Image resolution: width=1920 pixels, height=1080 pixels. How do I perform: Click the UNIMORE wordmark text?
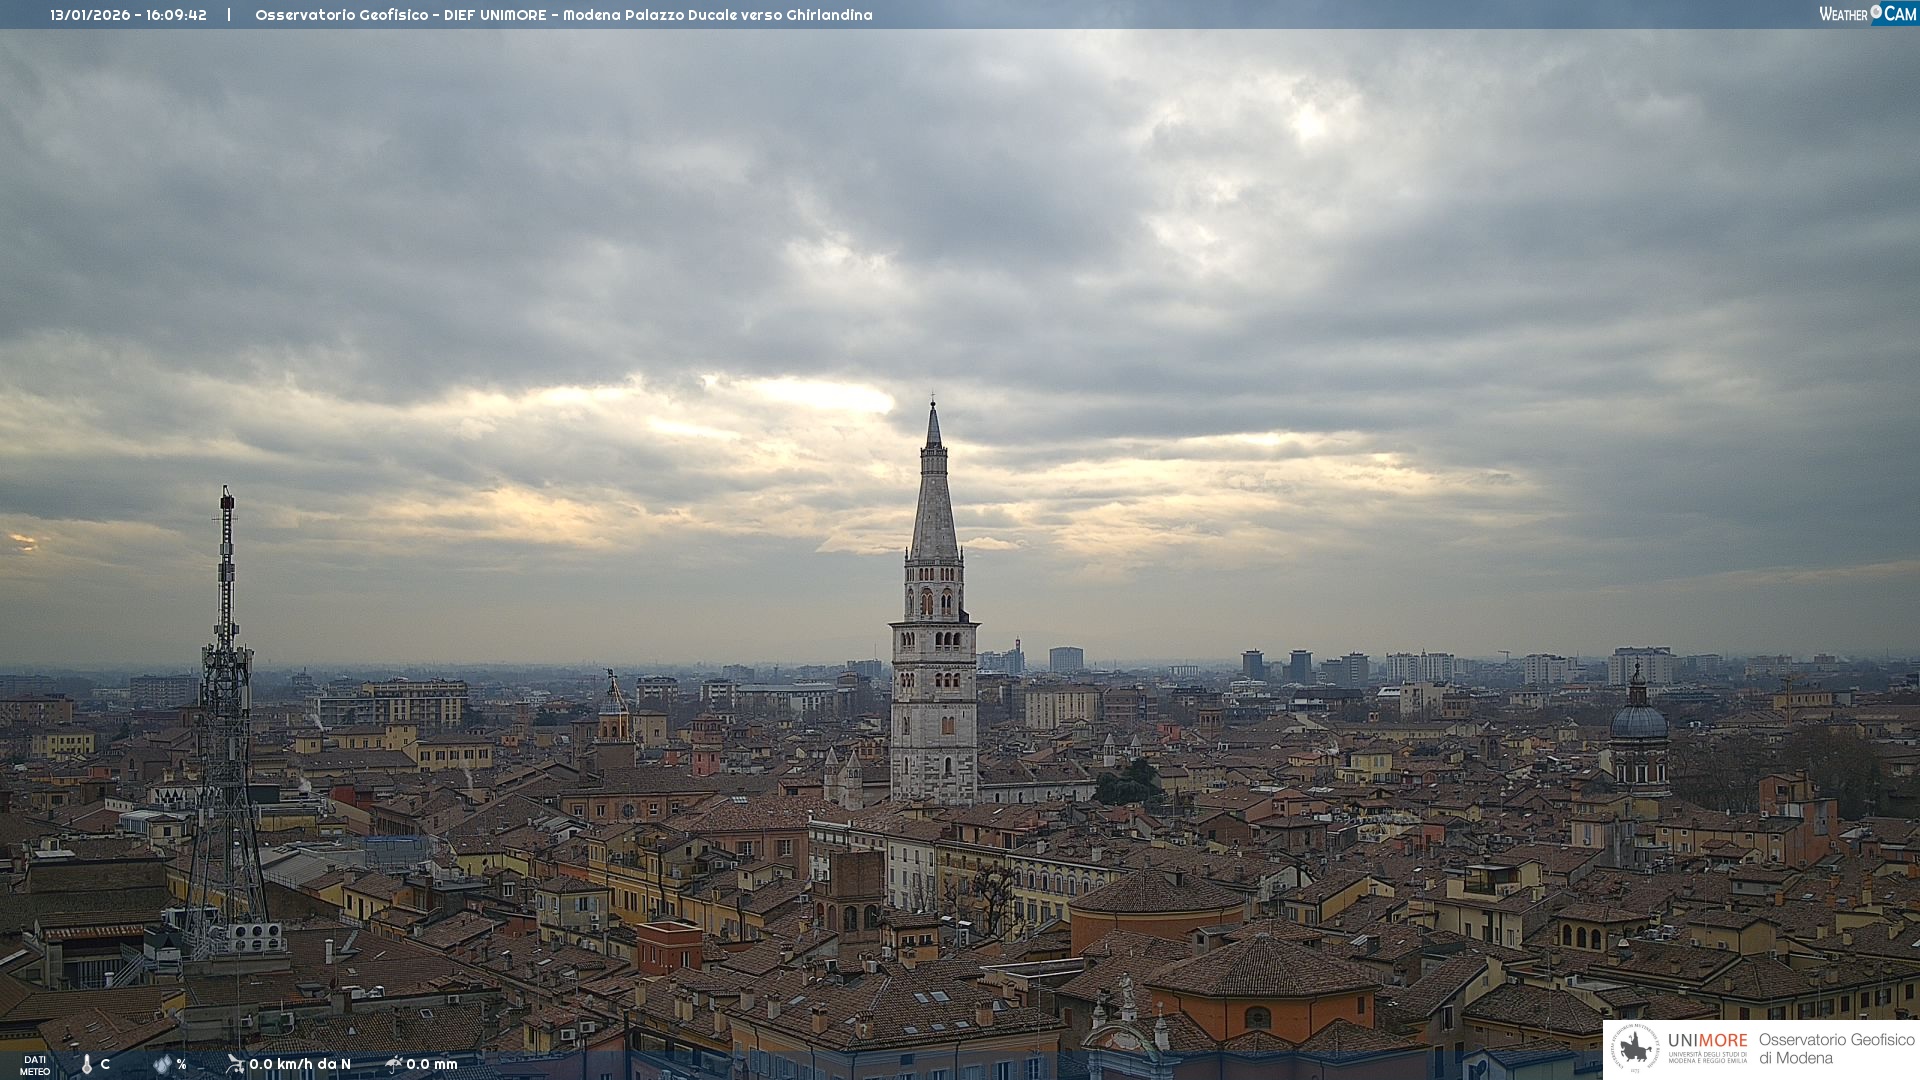pyautogui.click(x=1707, y=1040)
